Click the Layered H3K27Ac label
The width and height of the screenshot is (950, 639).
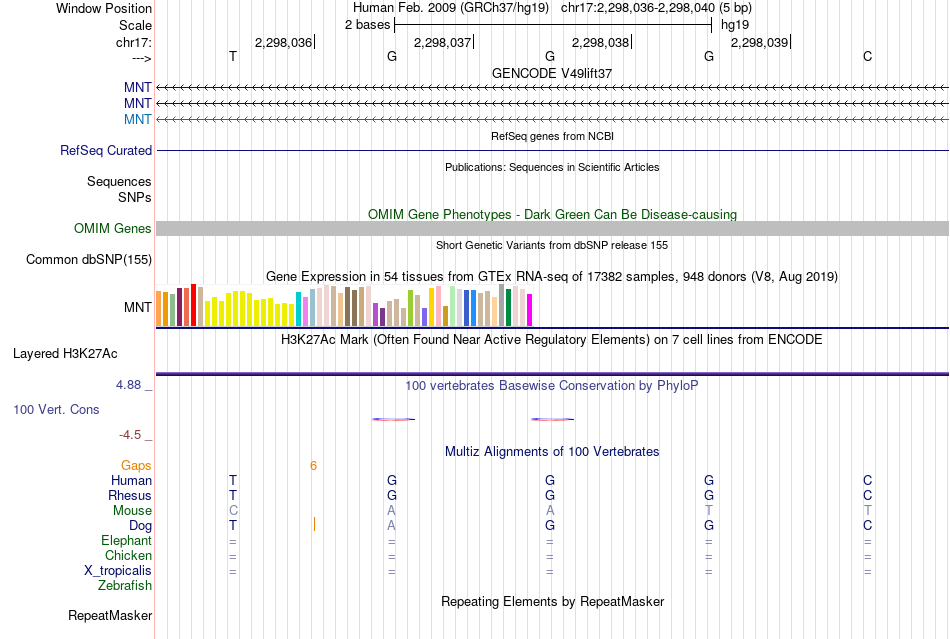pyautogui.click(x=65, y=354)
